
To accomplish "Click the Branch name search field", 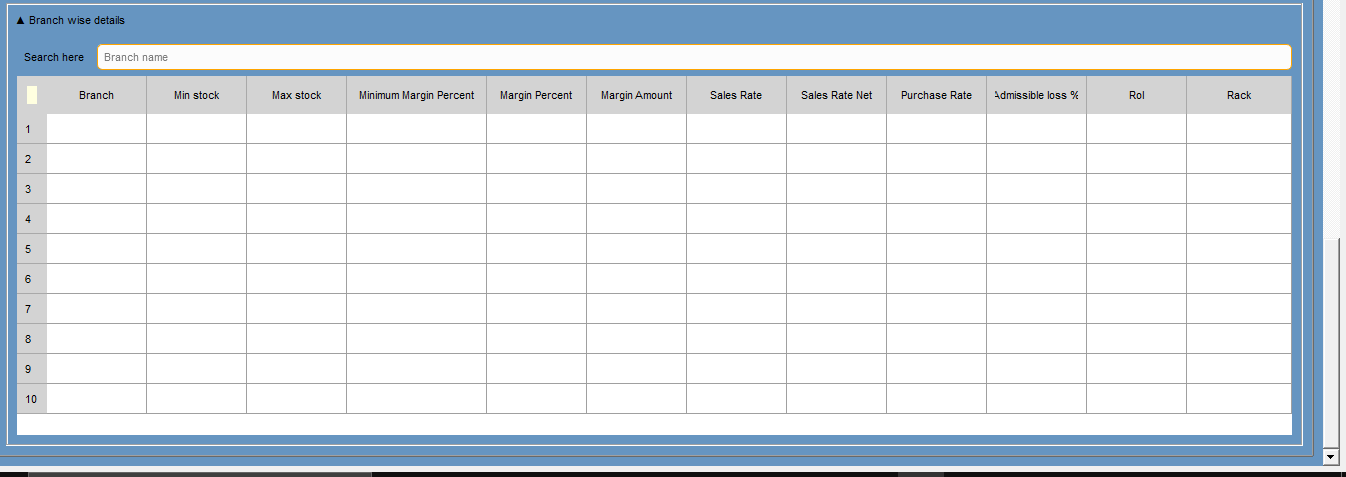I will (693, 57).
